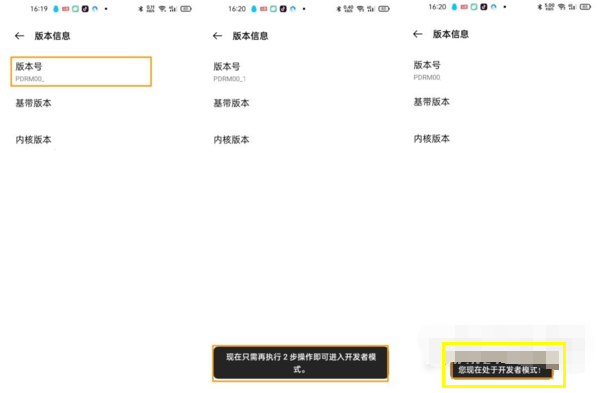Image resolution: width=604 pixels, height=393 pixels.
Task: Tap TikTok notification icon in right status bar
Action: tap(483, 7)
